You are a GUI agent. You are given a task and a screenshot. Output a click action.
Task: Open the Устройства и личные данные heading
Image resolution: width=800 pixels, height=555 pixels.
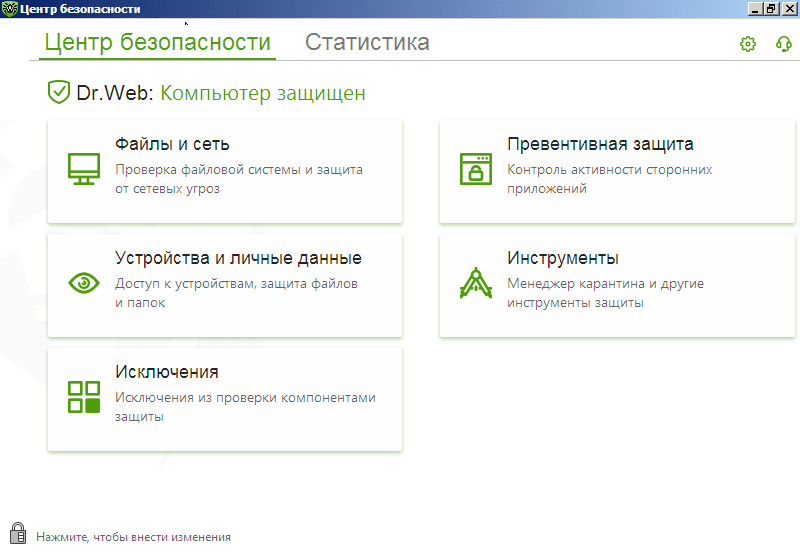(x=238, y=258)
